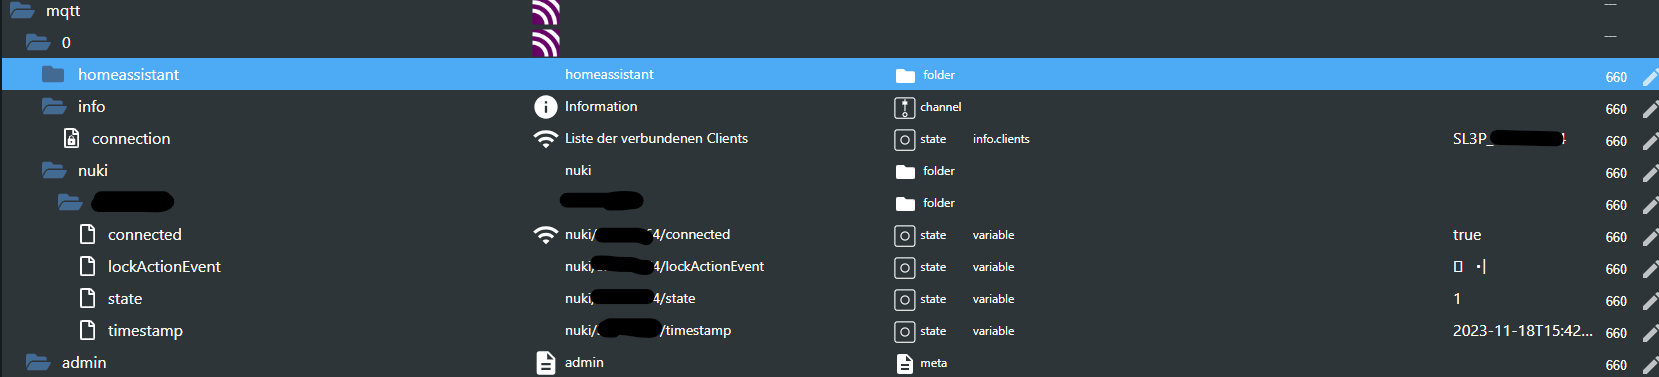Collapse the mqtt root folder
This screenshot has width=1659, height=377.
[22, 11]
